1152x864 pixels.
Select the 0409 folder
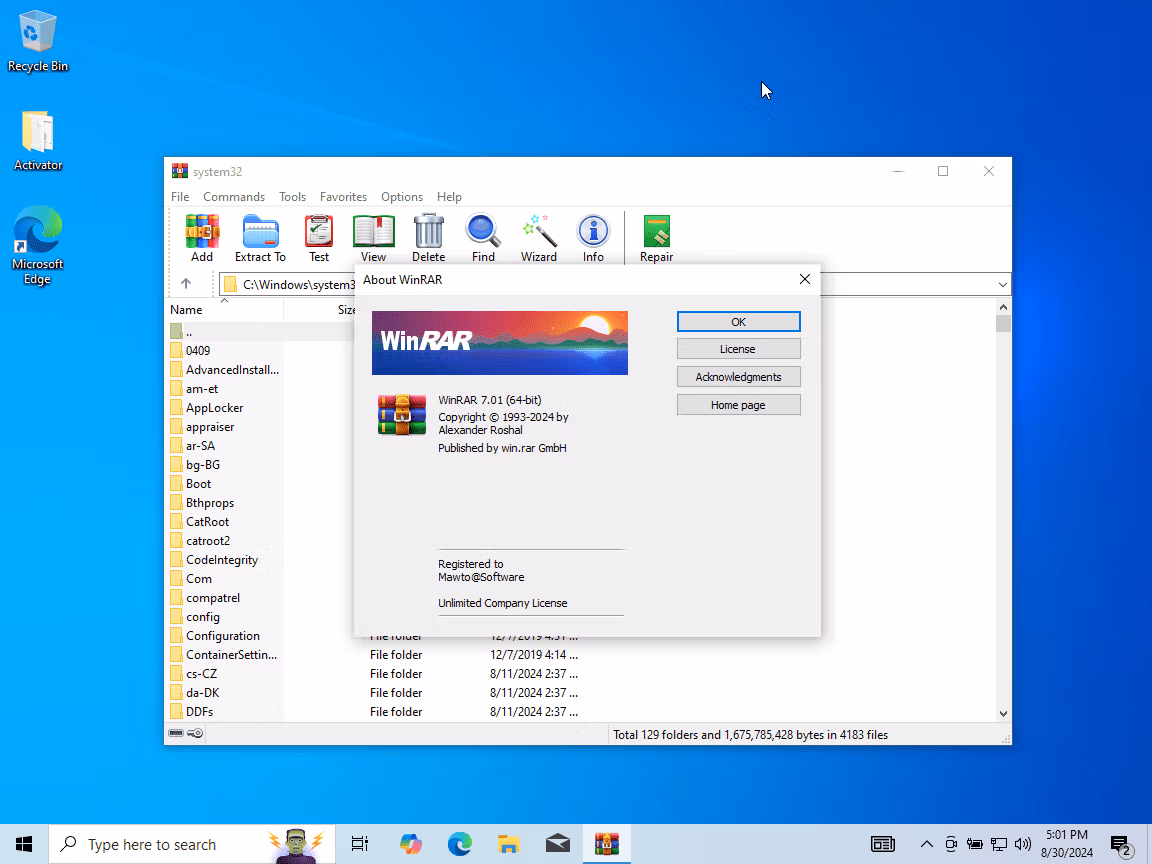(190, 350)
